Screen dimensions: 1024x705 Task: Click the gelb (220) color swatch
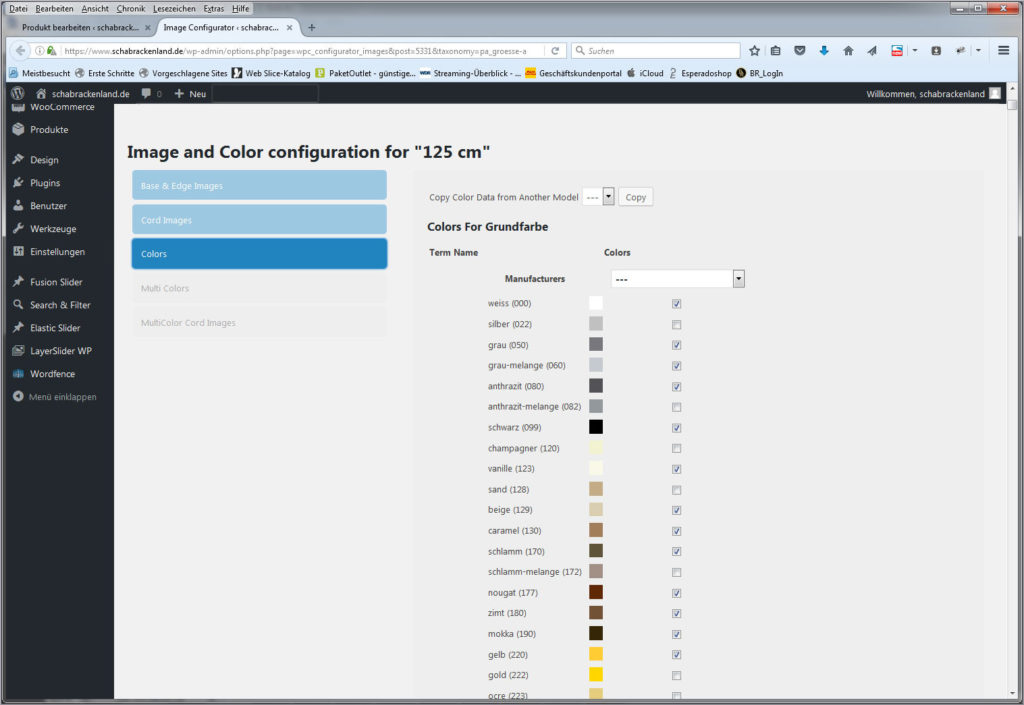596,654
